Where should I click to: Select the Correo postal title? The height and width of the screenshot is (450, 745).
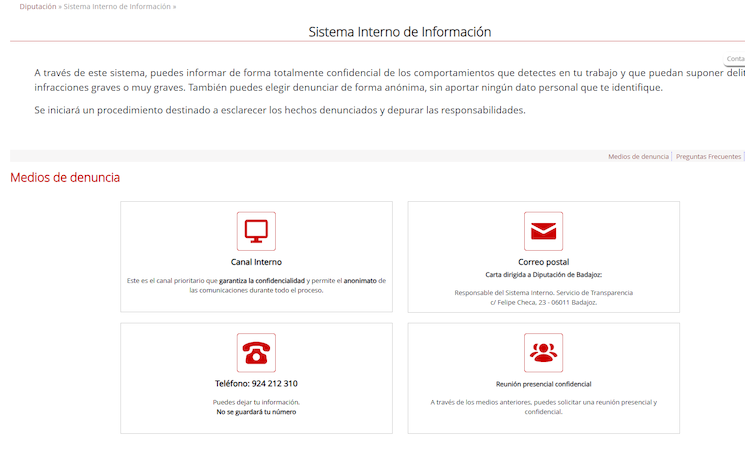(543, 262)
